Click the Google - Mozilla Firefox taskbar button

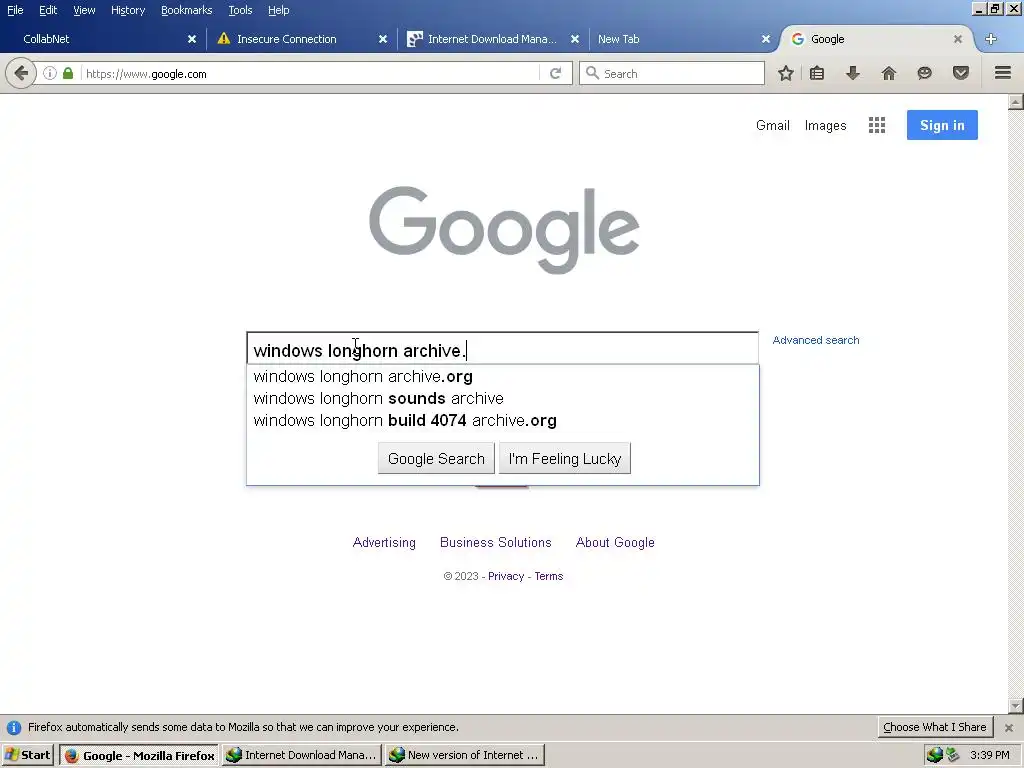[139, 755]
